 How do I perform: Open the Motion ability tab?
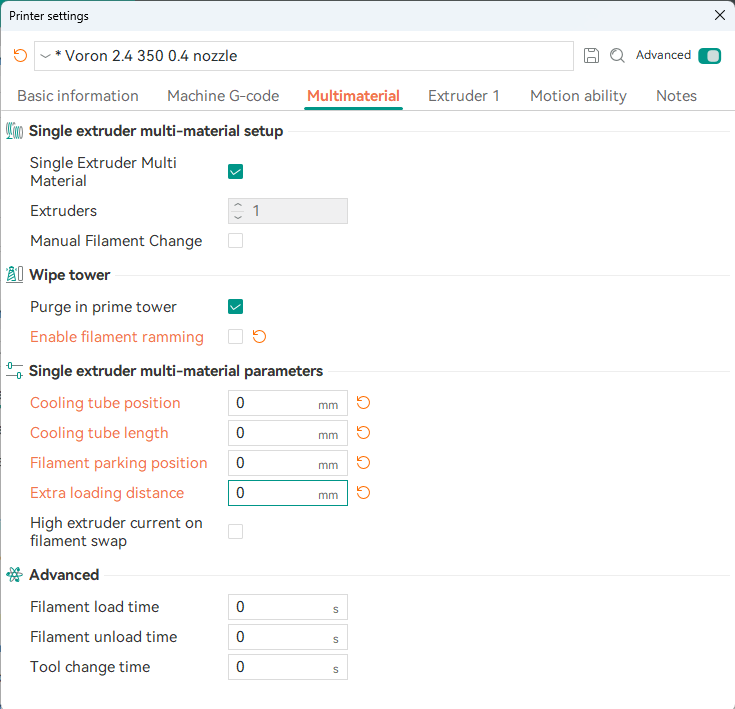pyautogui.click(x=578, y=96)
